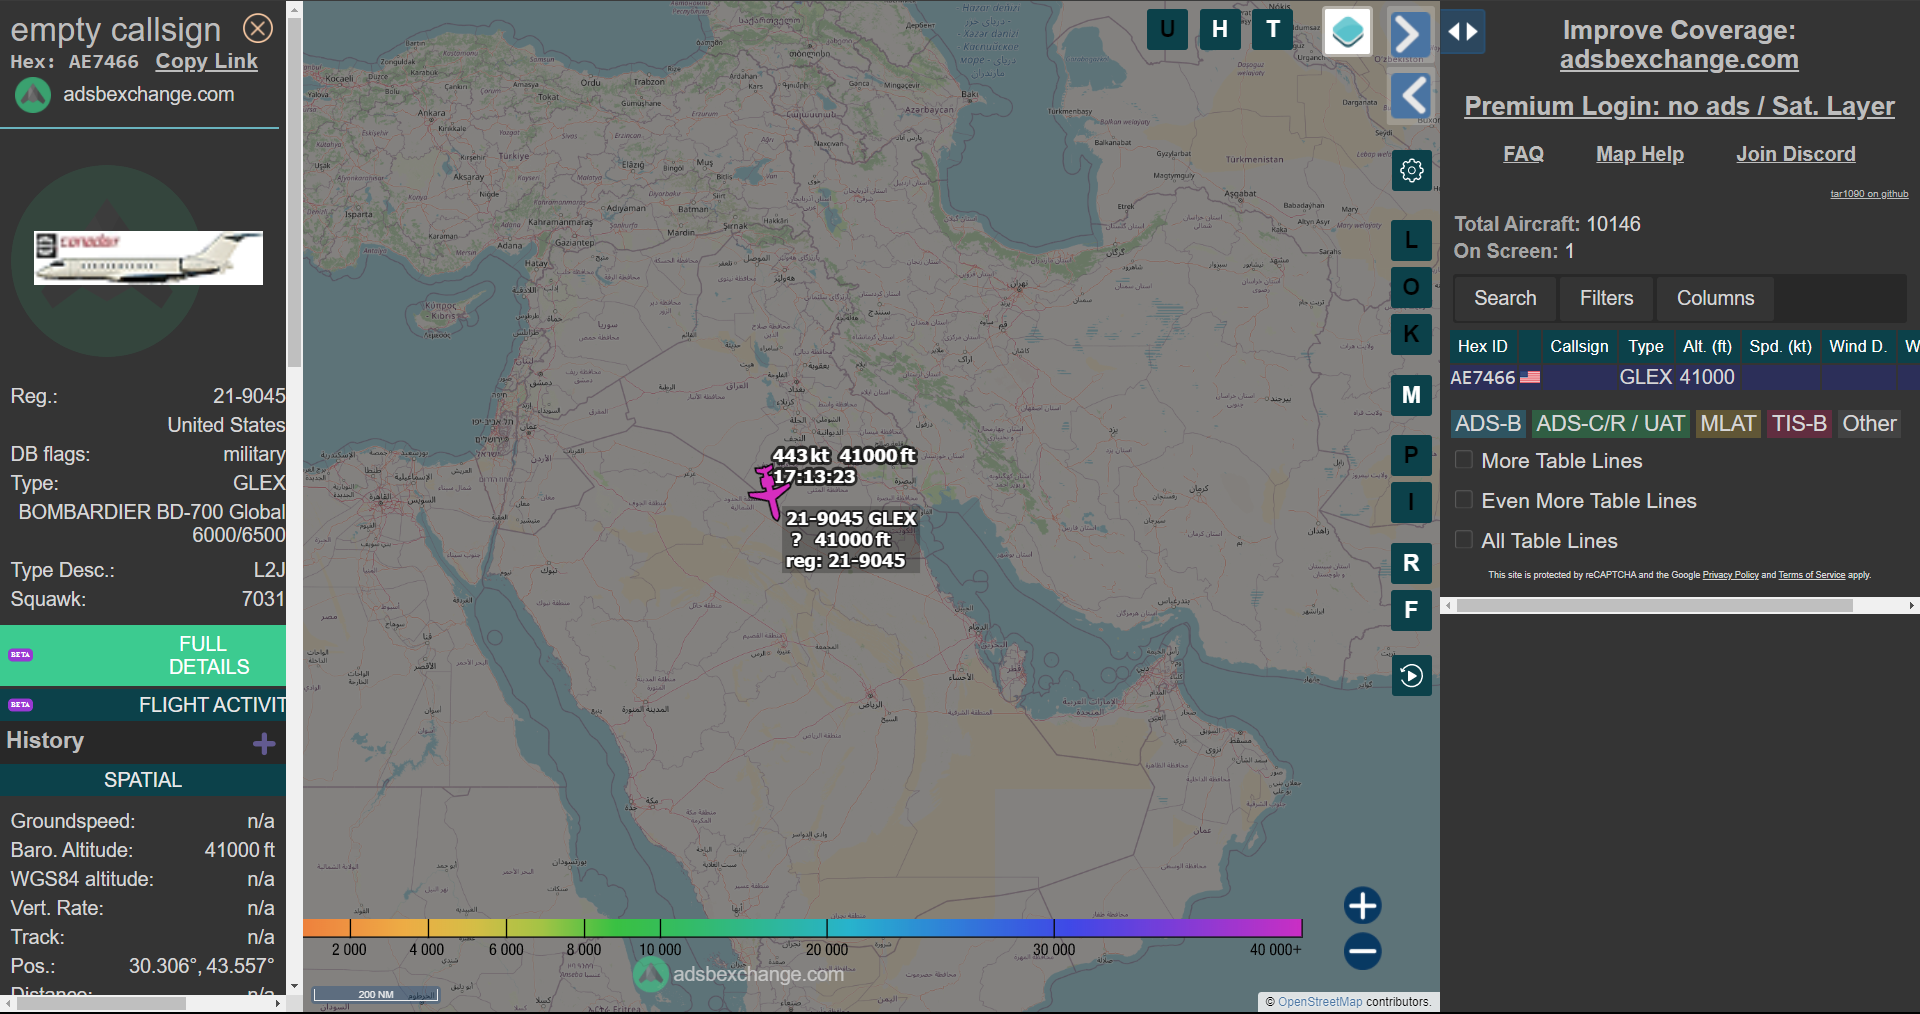Toggle the Other source filter
1920x1014 pixels.
[1869, 424]
